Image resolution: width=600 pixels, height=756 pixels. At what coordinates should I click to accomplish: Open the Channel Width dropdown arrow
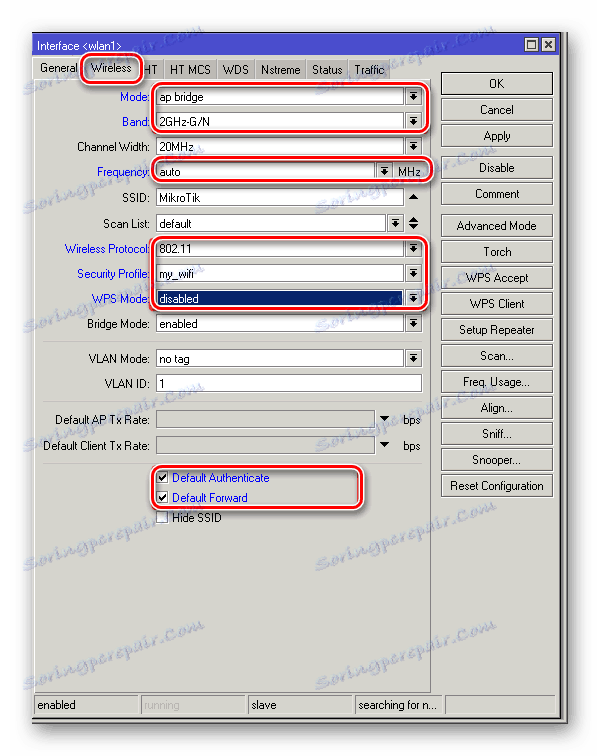click(413, 147)
